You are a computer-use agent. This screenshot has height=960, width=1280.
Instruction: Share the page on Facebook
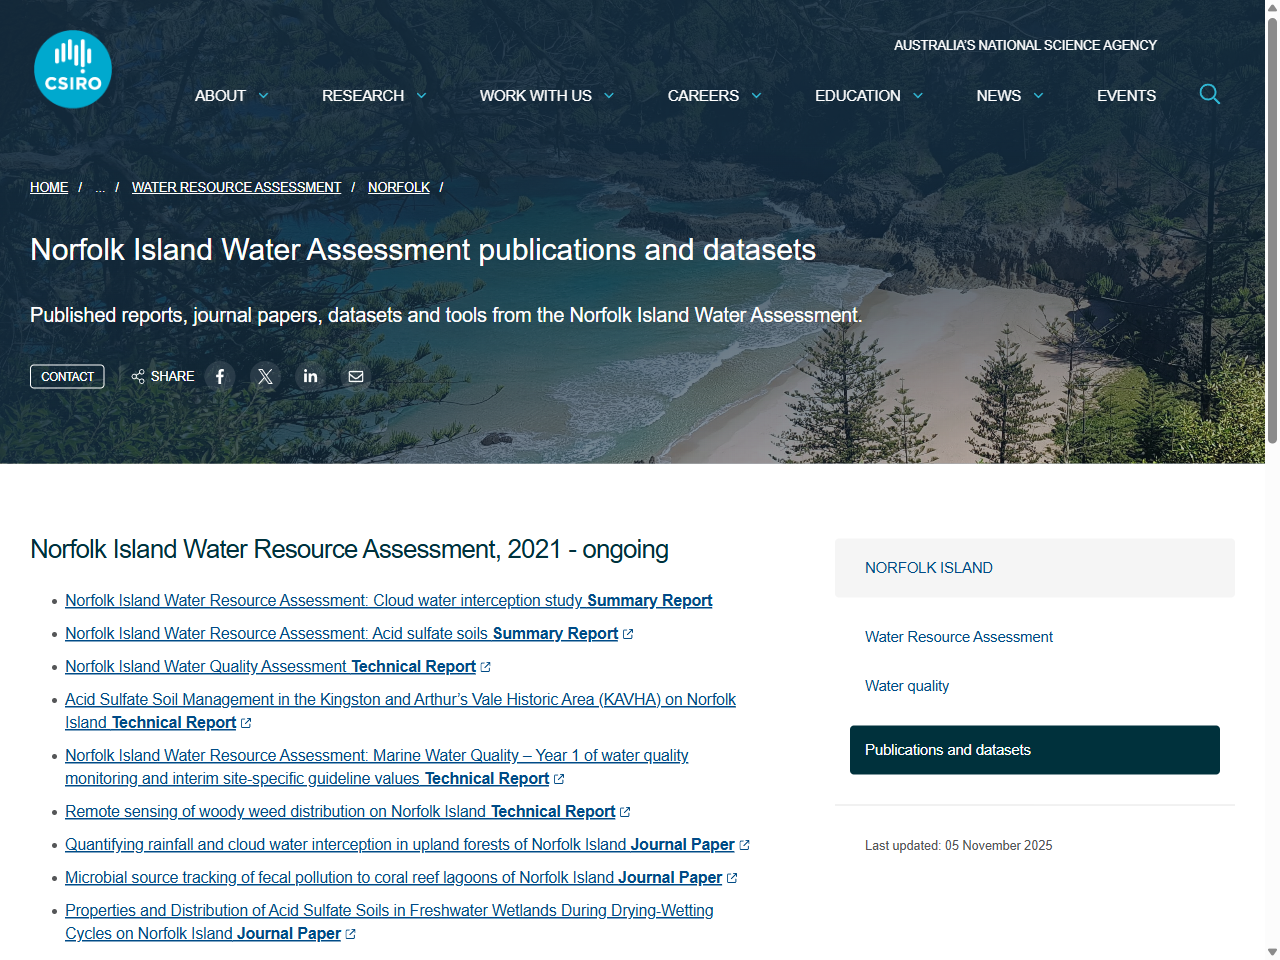(x=219, y=376)
